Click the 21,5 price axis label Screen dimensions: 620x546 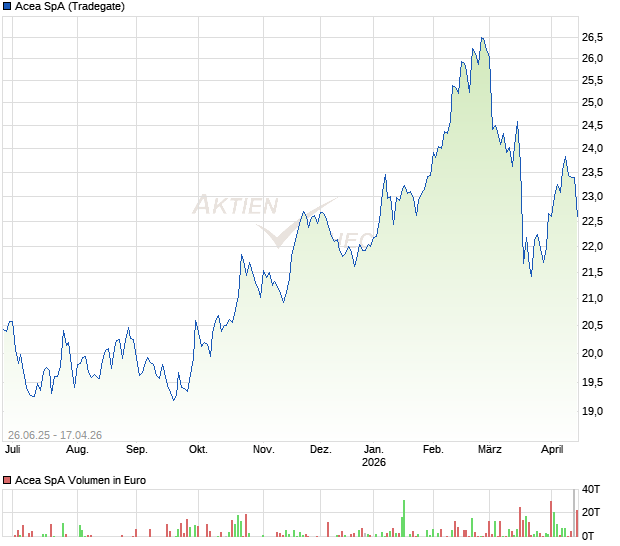[592, 272]
